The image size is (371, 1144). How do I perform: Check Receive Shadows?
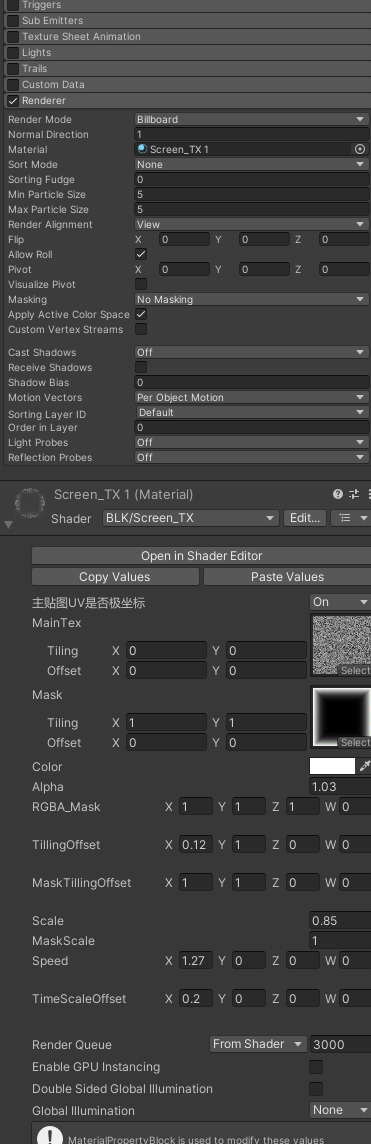[x=141, y=368]
